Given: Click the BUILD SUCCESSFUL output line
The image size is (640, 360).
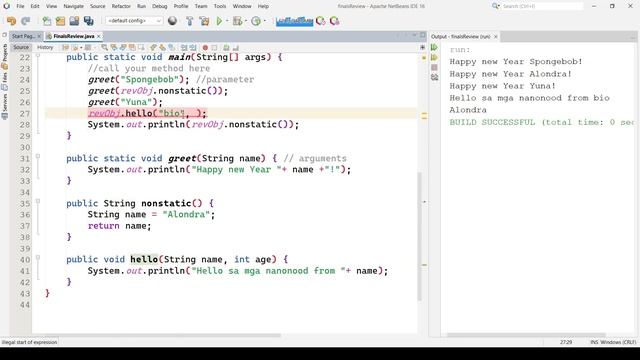Looking at the screenshot, I should pyautogui.click(x=542, y=122).
